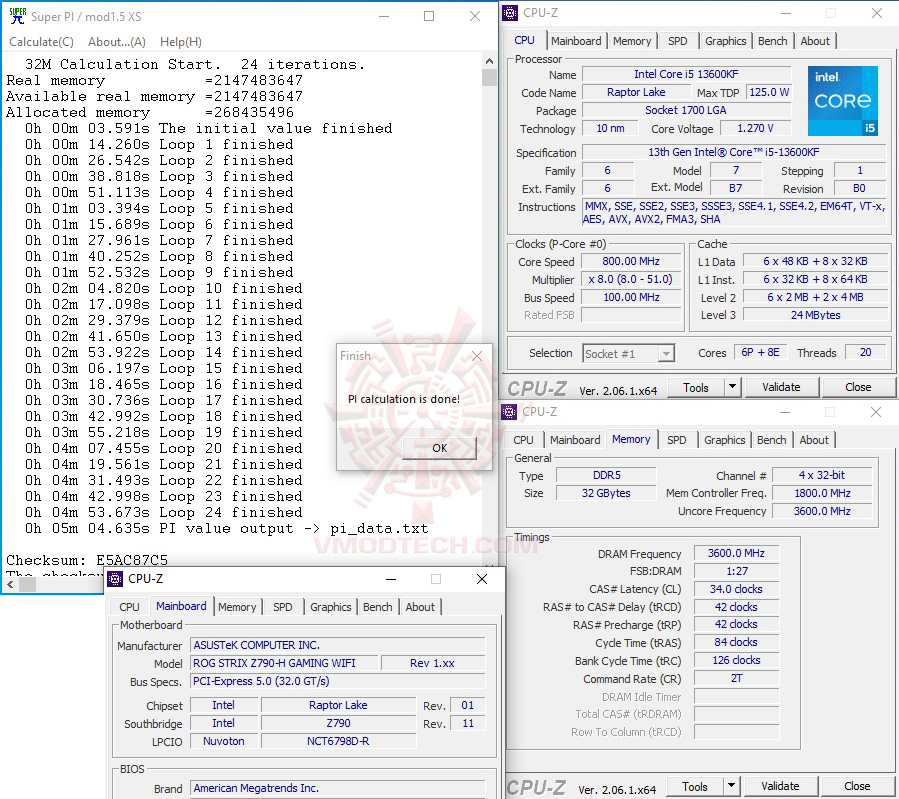The height and width of the screenshot is (799, 899).
Task: Click the Cores 6P + 8E value
Action: pyautogui.click(x=760, y=352)
